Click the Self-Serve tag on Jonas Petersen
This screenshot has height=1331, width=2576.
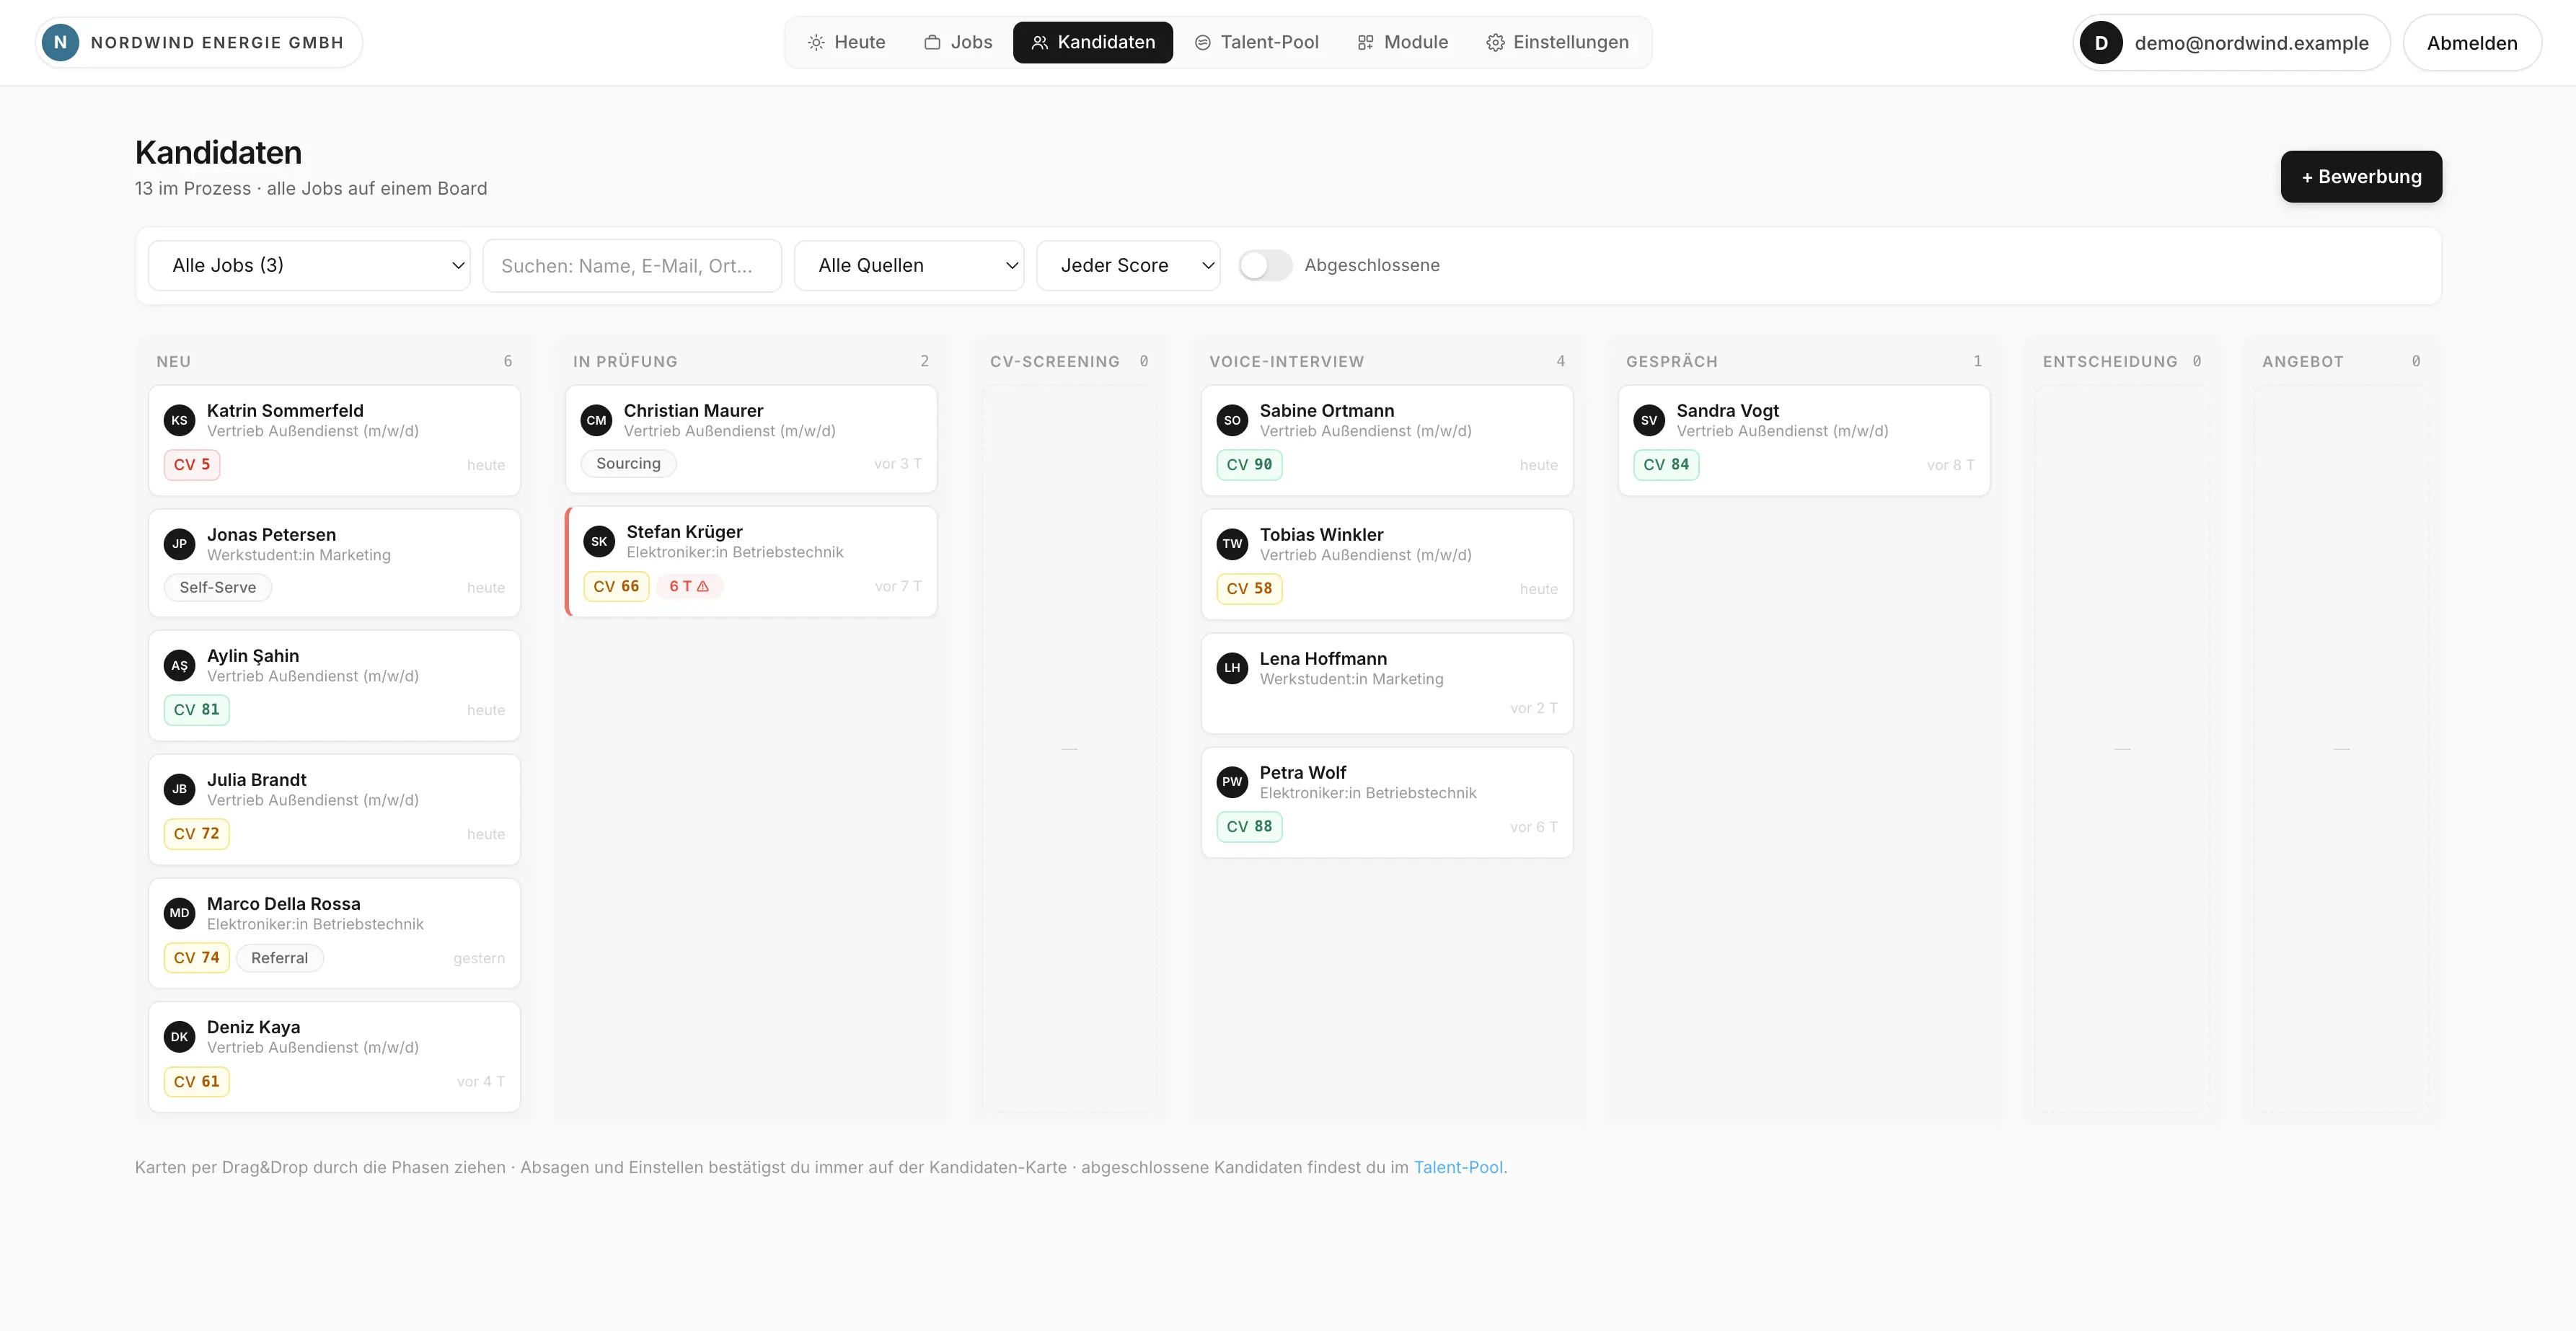pyautogui.click(x=218, y=587)
